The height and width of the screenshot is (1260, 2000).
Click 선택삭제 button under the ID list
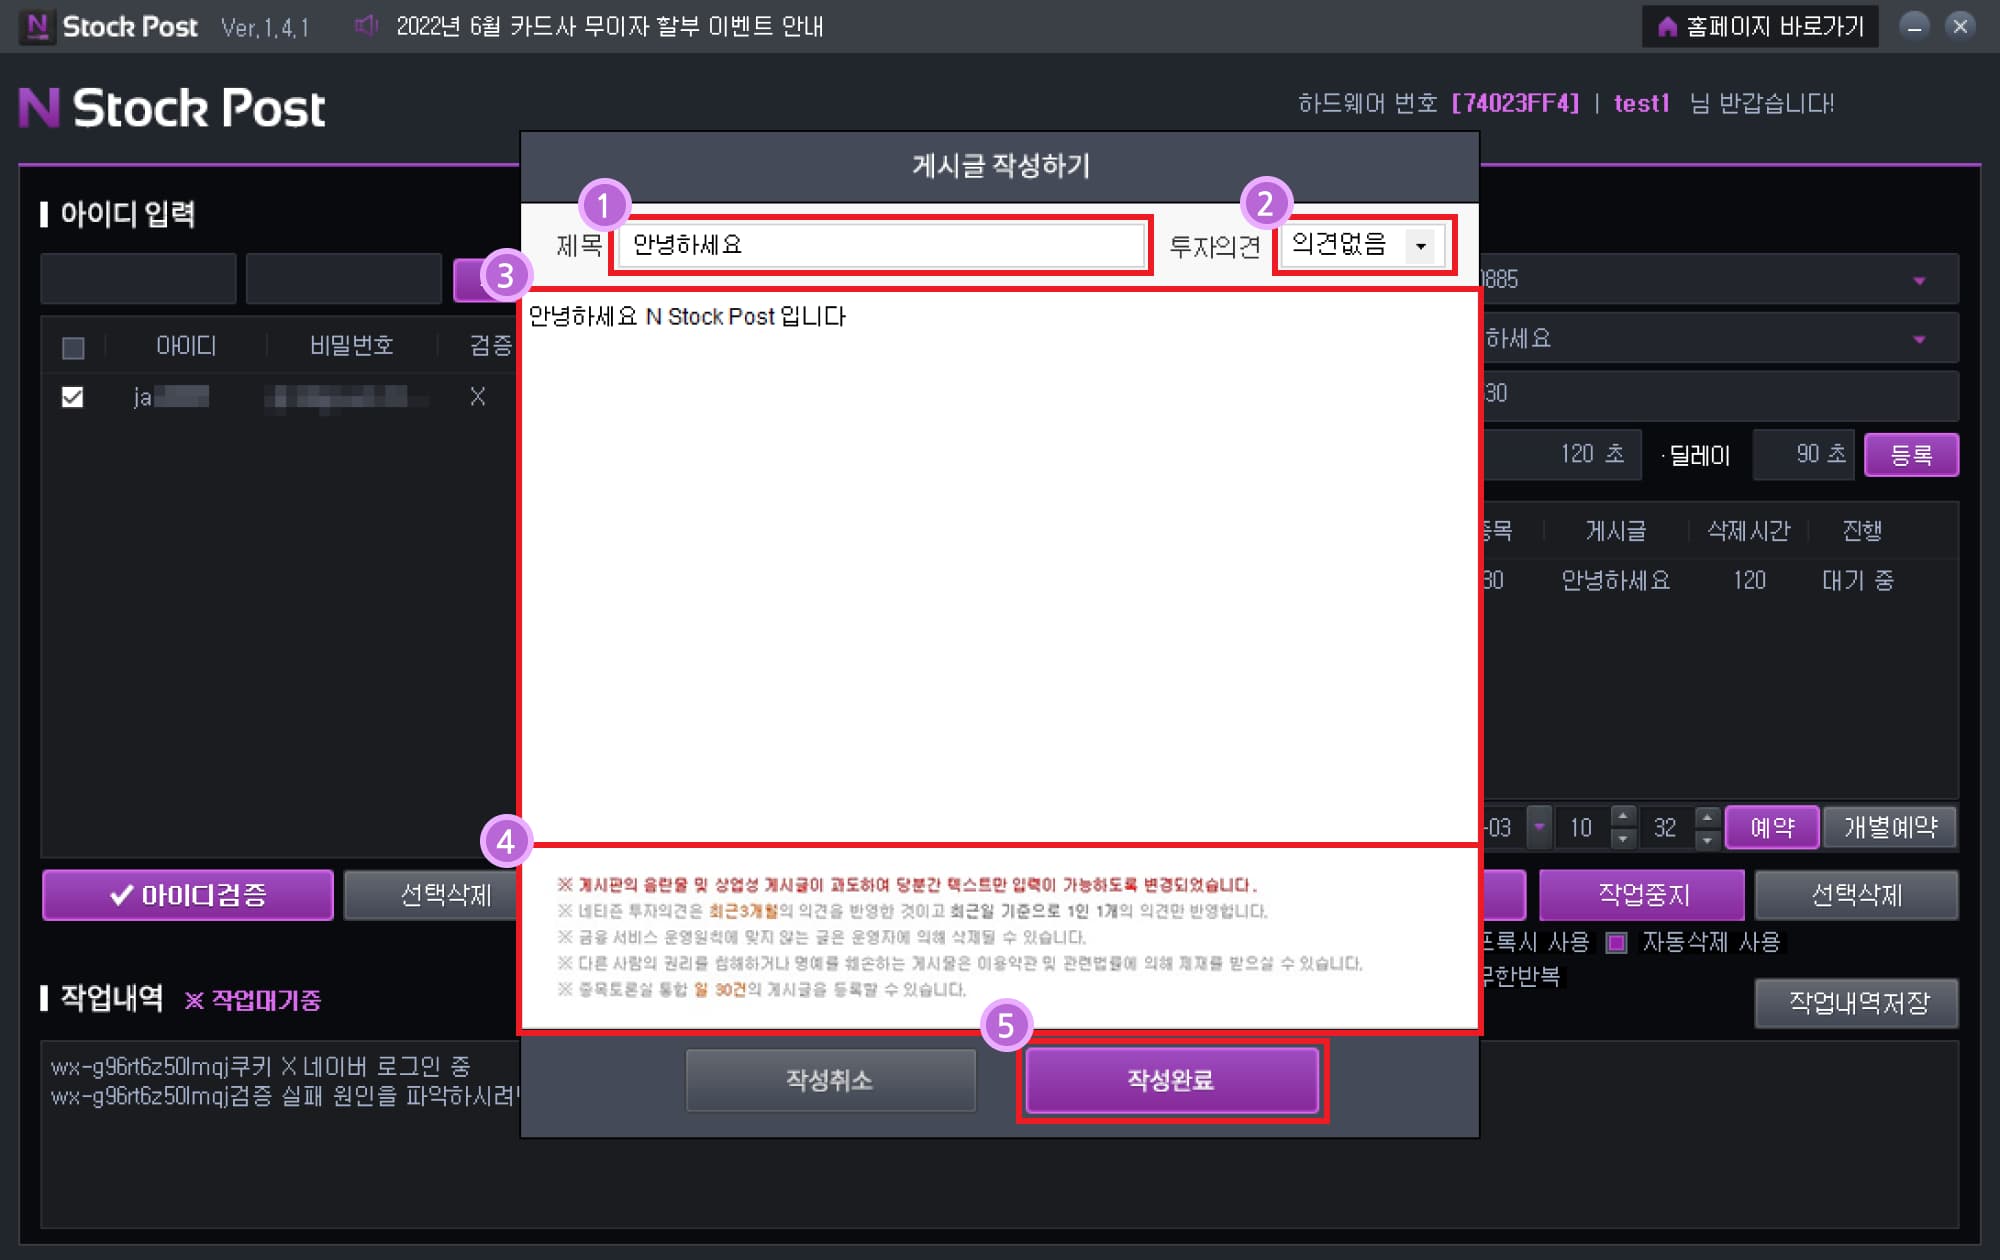432,895
